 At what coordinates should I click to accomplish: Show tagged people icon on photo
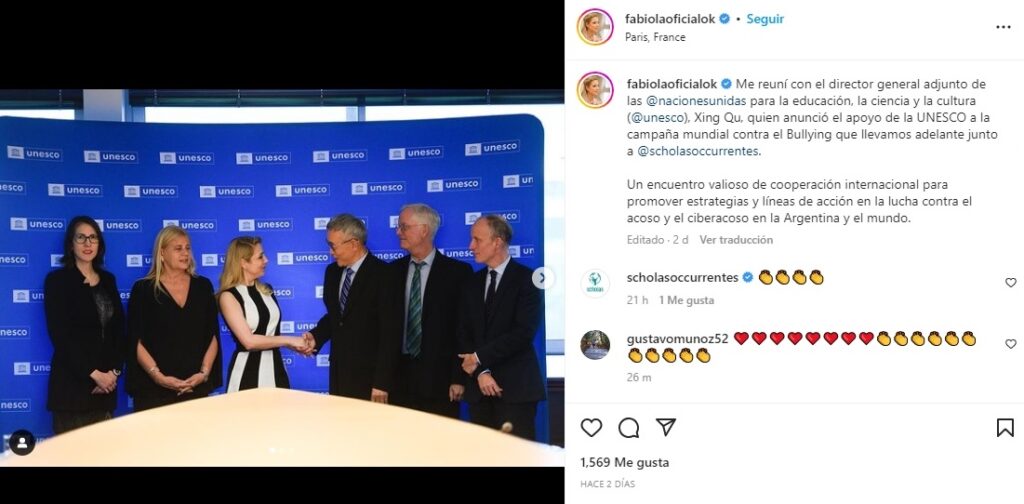[22, 443]
